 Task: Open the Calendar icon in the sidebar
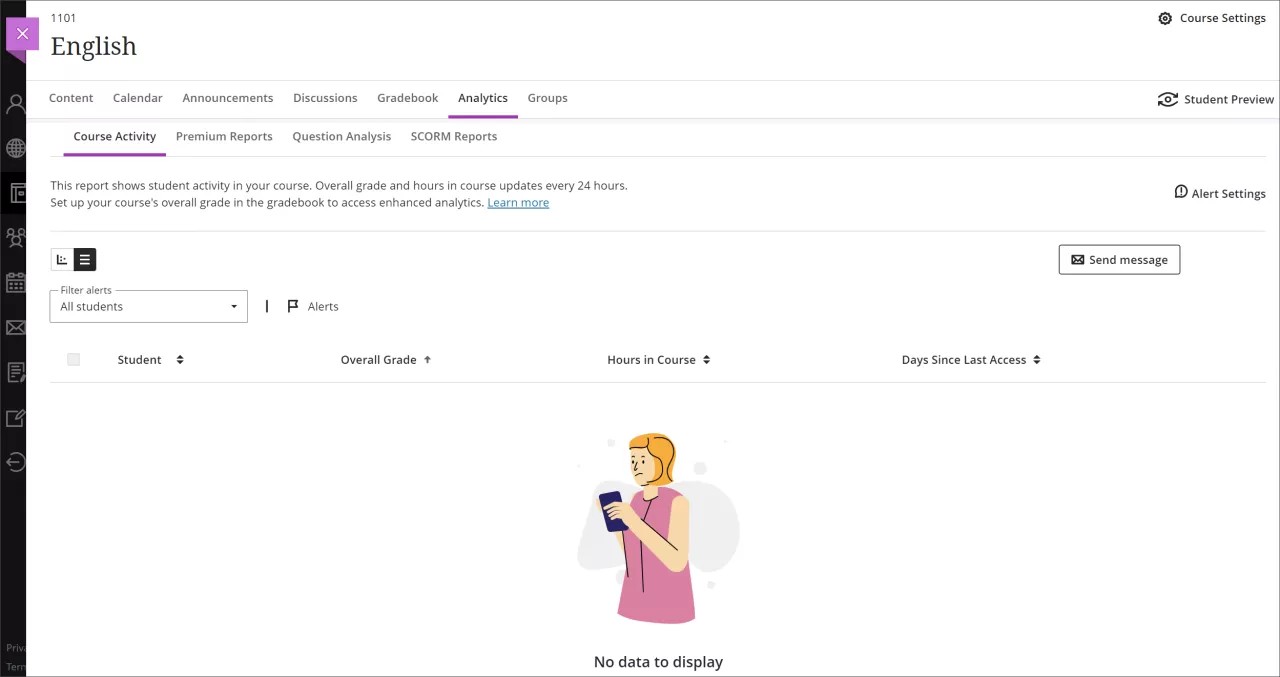tap(15, 283)
